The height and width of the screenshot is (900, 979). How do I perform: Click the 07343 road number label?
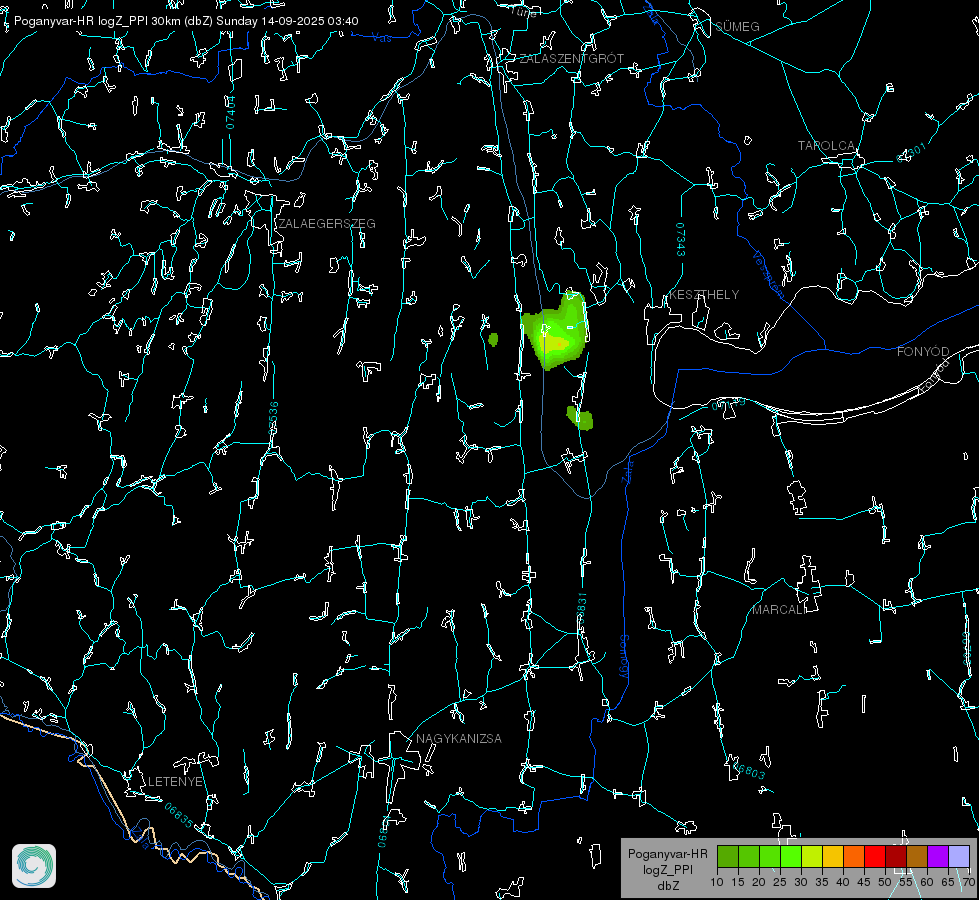(x=681, y=240)
